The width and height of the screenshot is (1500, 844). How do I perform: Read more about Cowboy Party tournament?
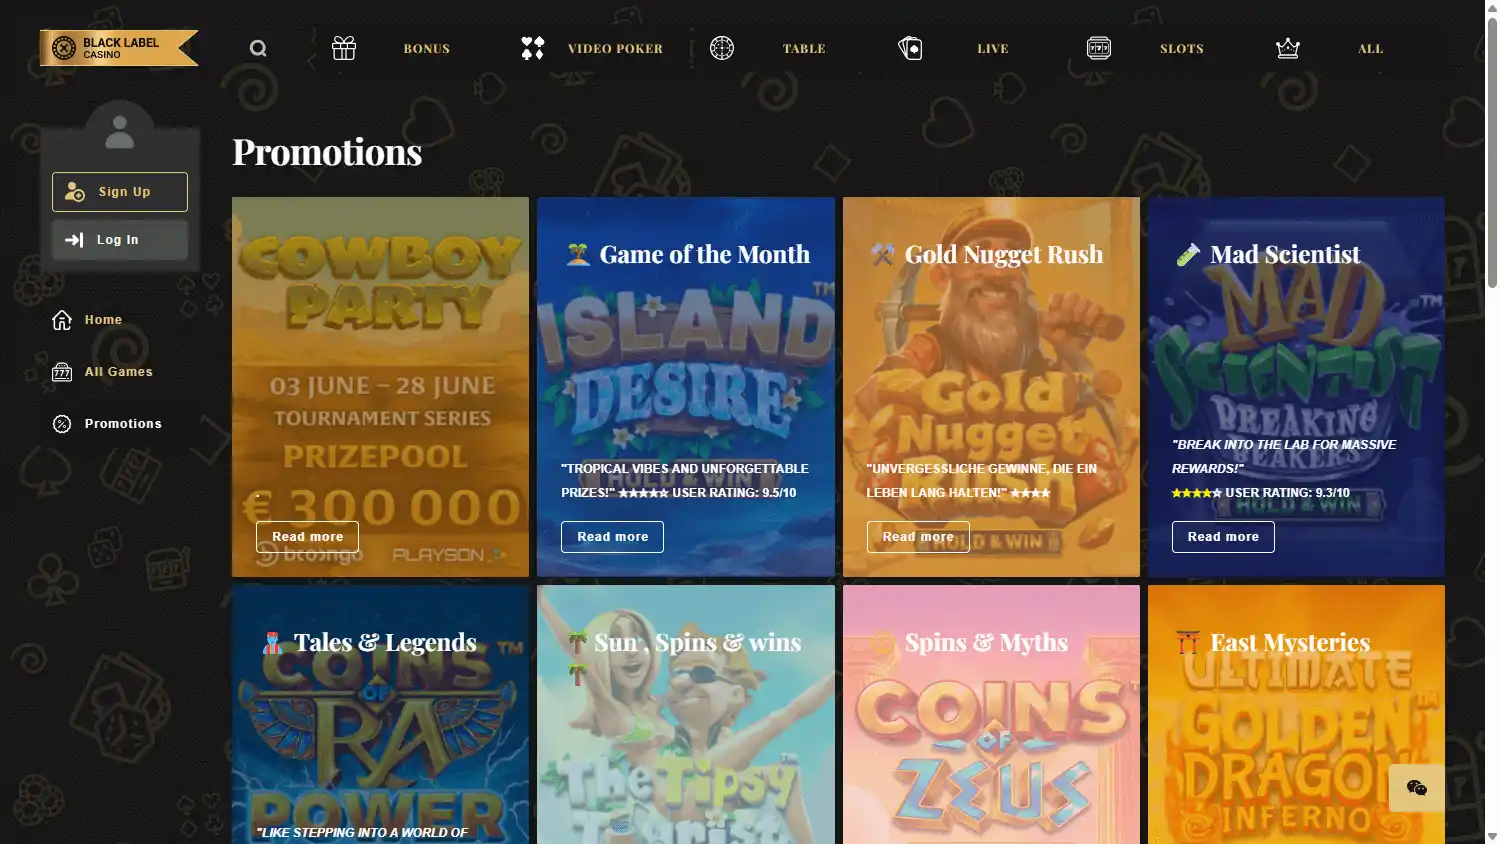click(x=307, y=537)
